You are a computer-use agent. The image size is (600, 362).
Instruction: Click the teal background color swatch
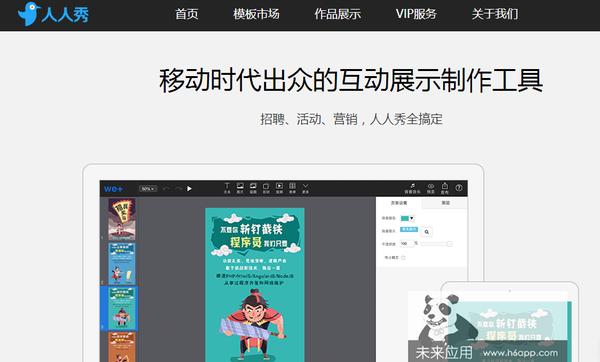(x=404, y=219)
